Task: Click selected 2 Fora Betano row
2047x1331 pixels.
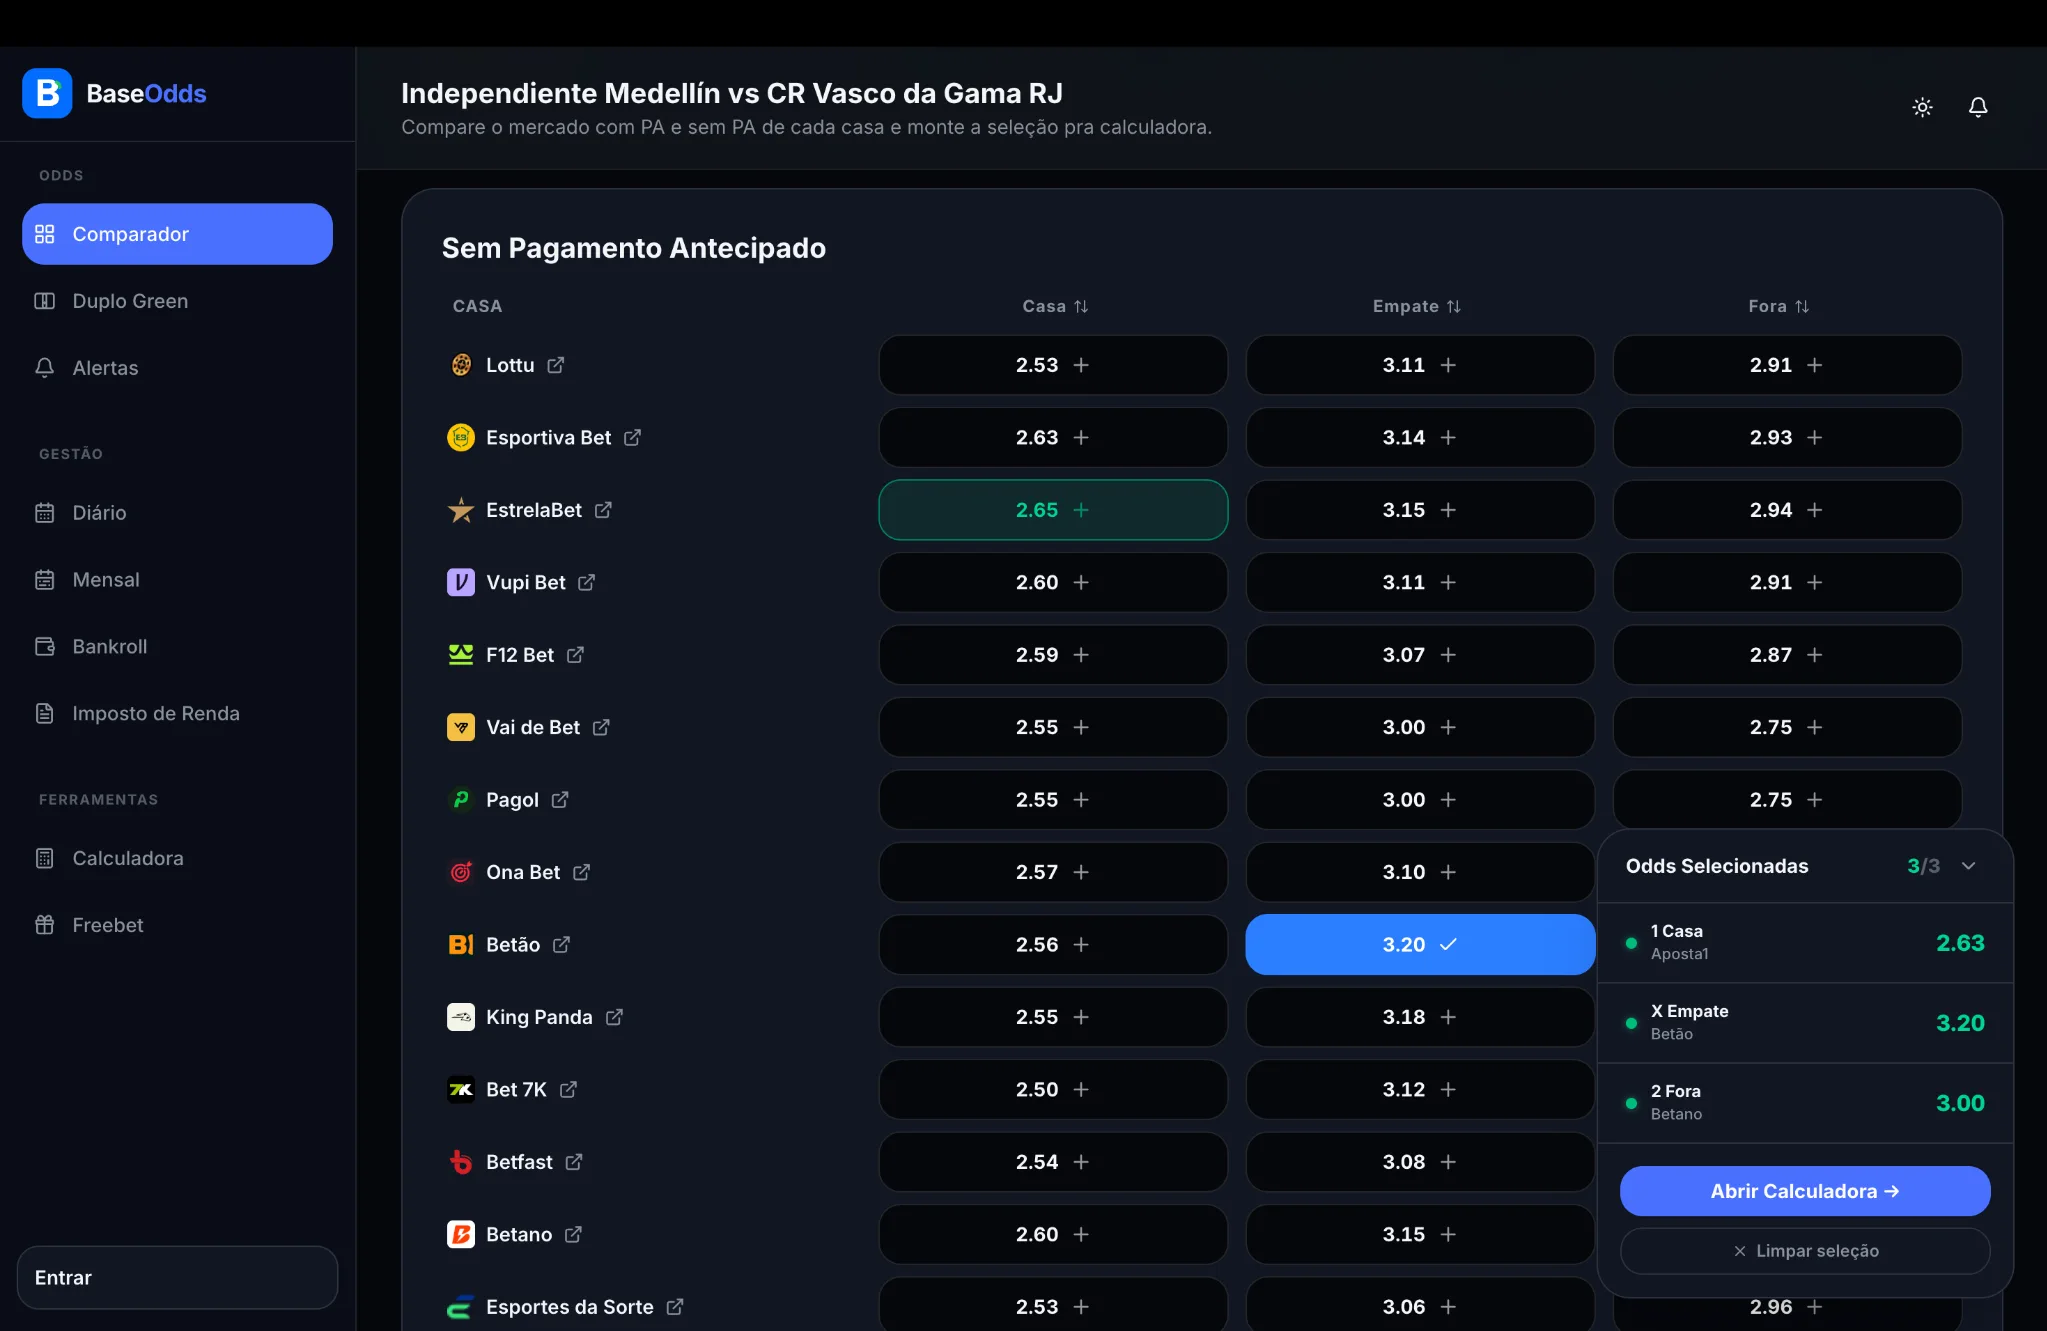Action: (x=1805, y=1103)
